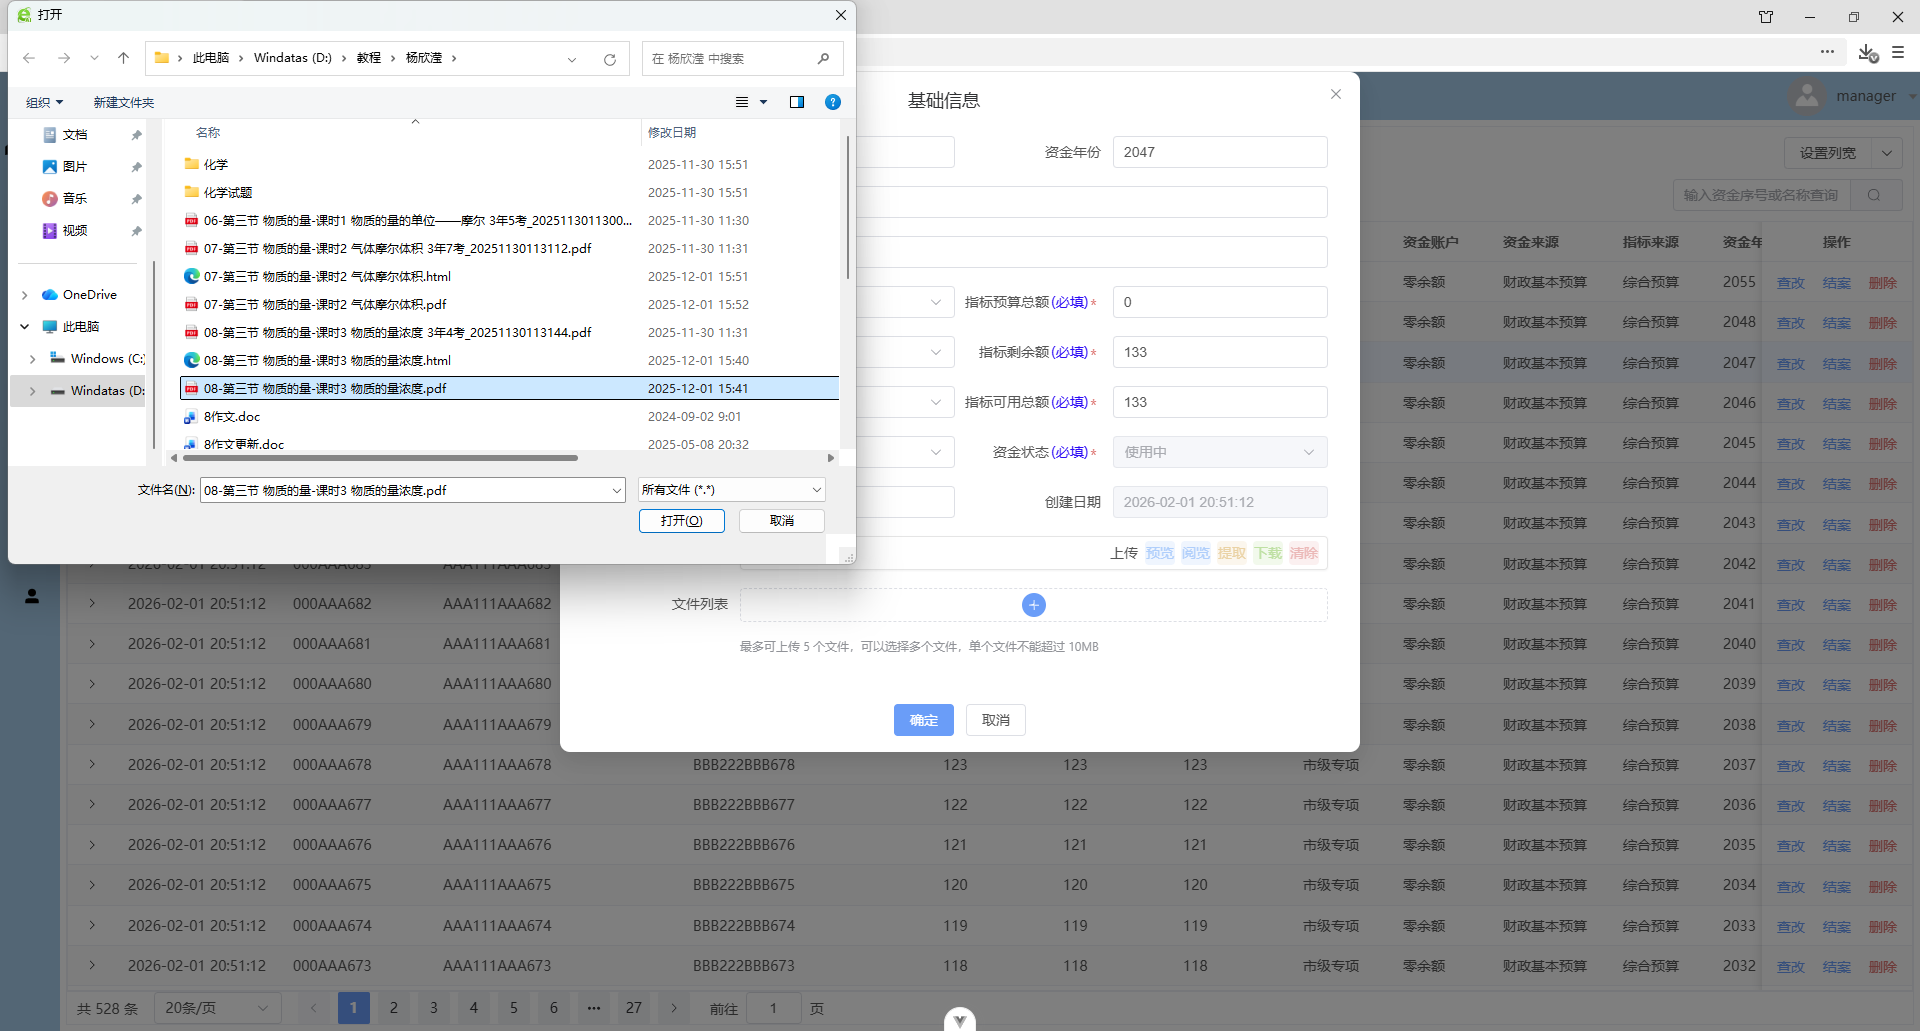Click 清除 link in upload row
The width and height of the screenshot is (1920, 1031).
point(1304,553)
